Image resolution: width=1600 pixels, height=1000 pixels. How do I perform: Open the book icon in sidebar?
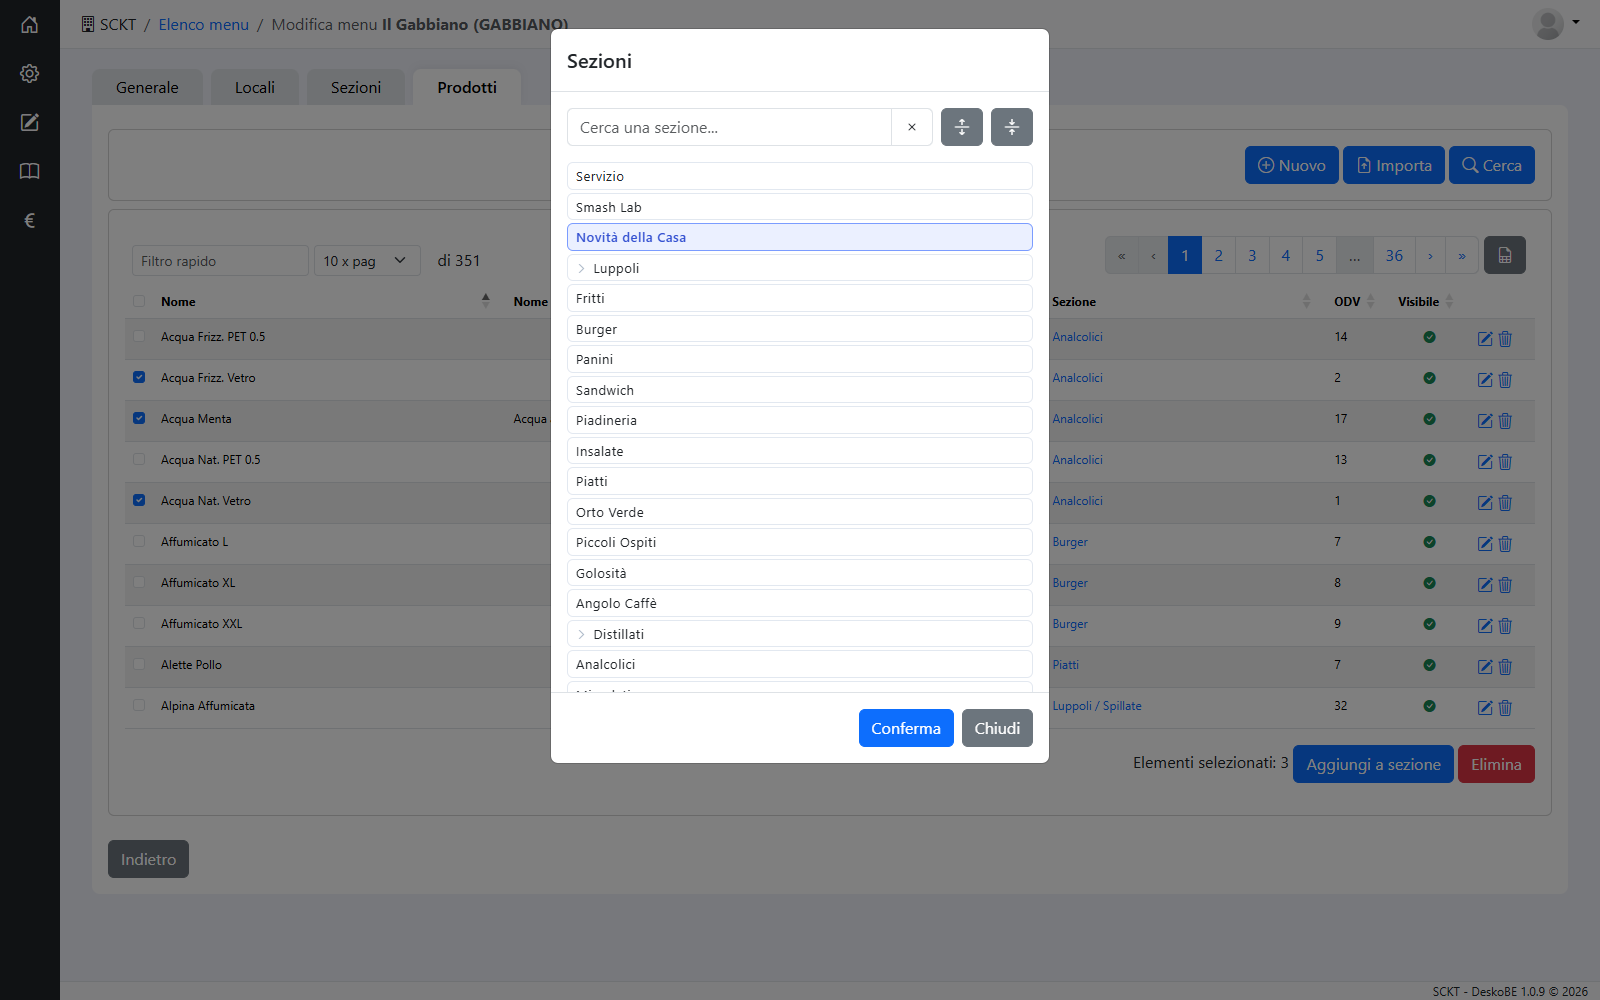(30, 171)
